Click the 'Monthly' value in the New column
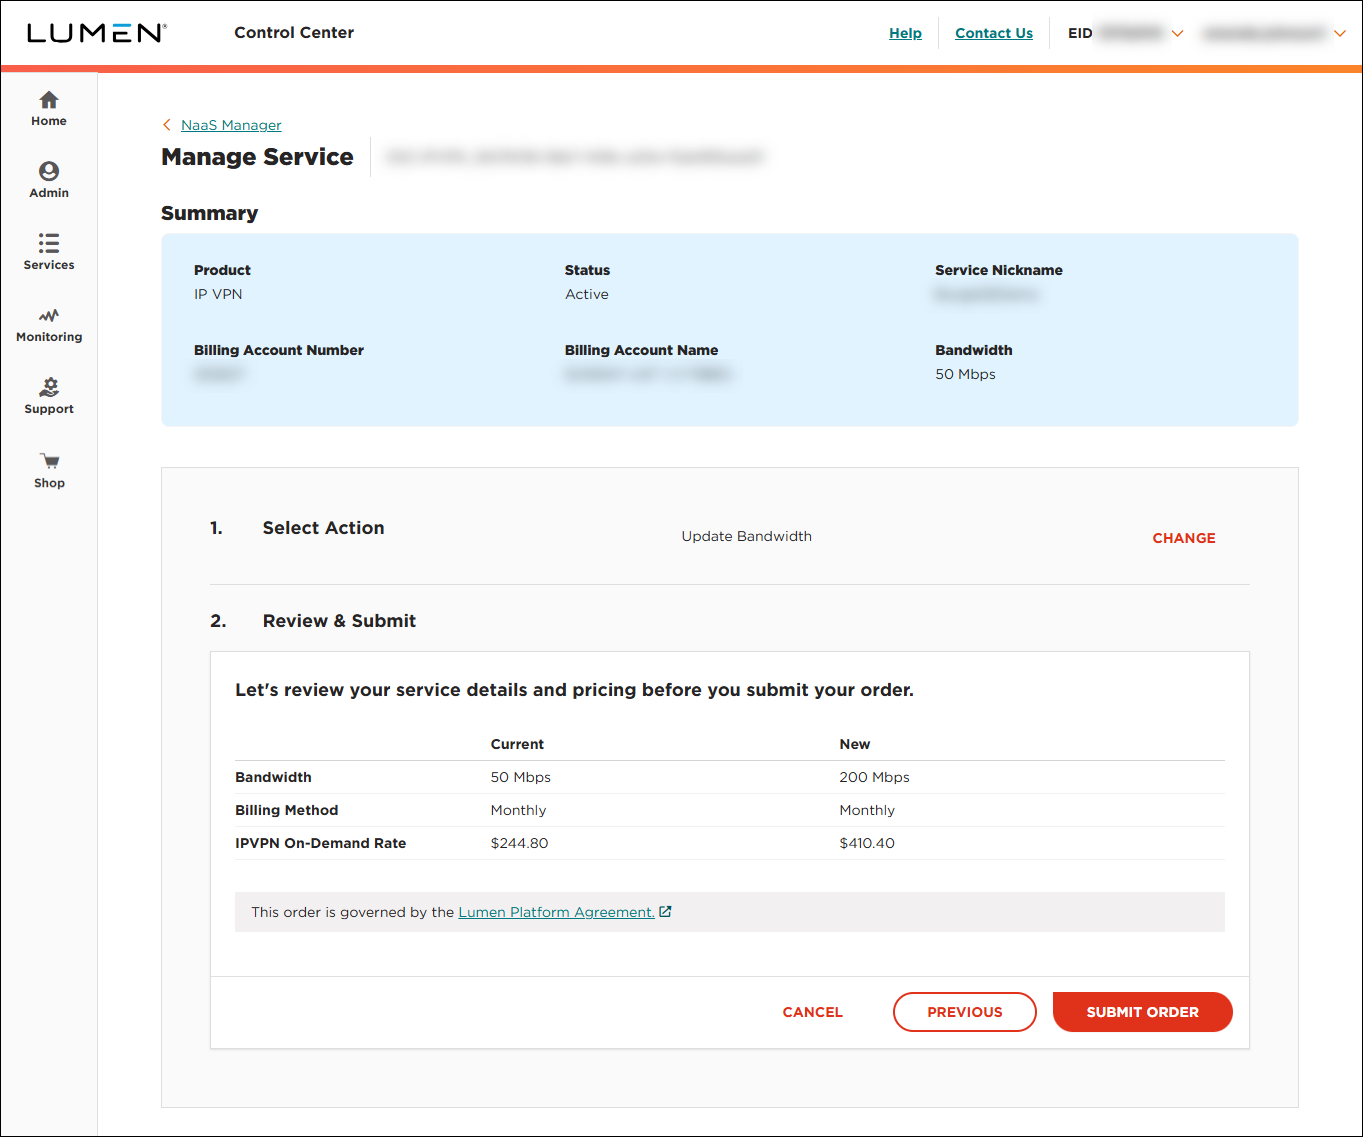Screen dimensions: 1363x1137 point(867,810)
